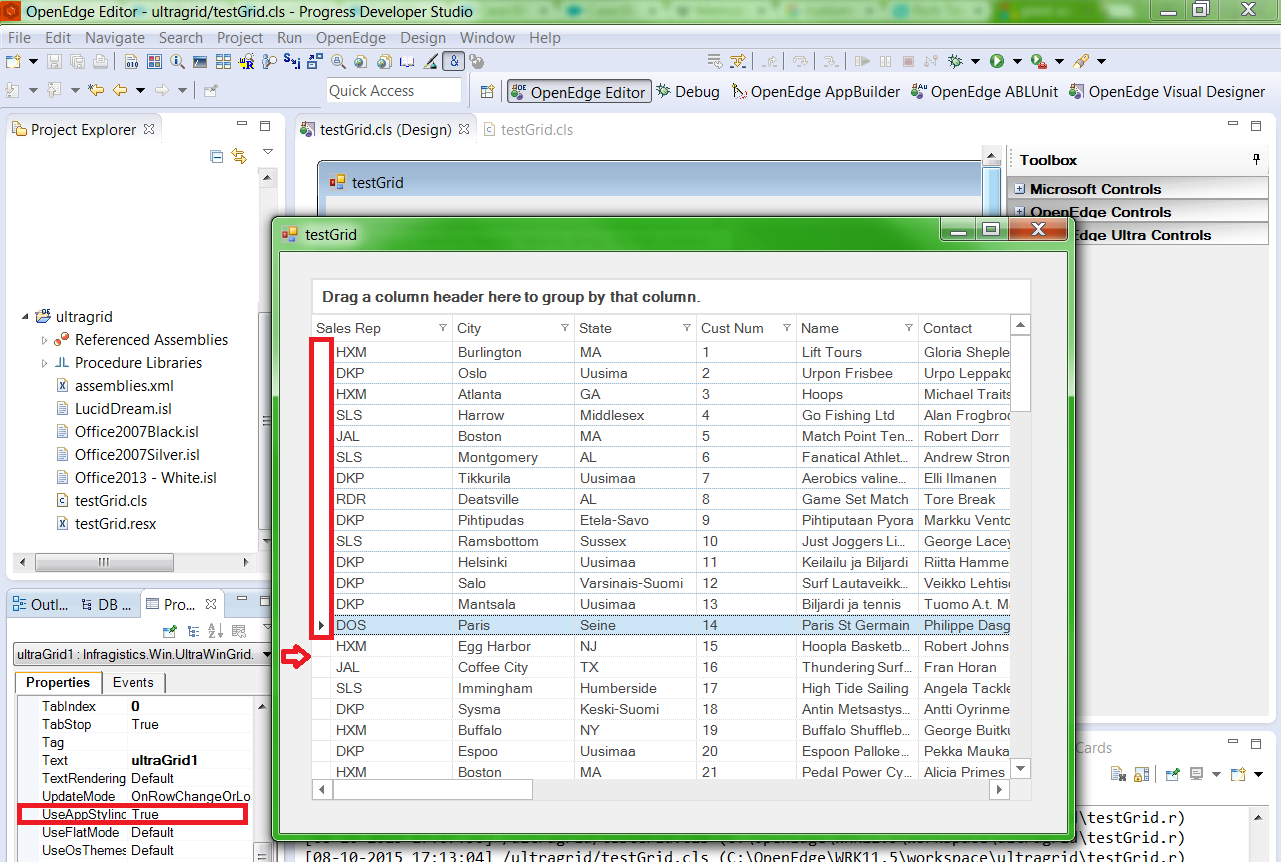
Task: Click the Open Perspective icon
Action: (487, 91)
